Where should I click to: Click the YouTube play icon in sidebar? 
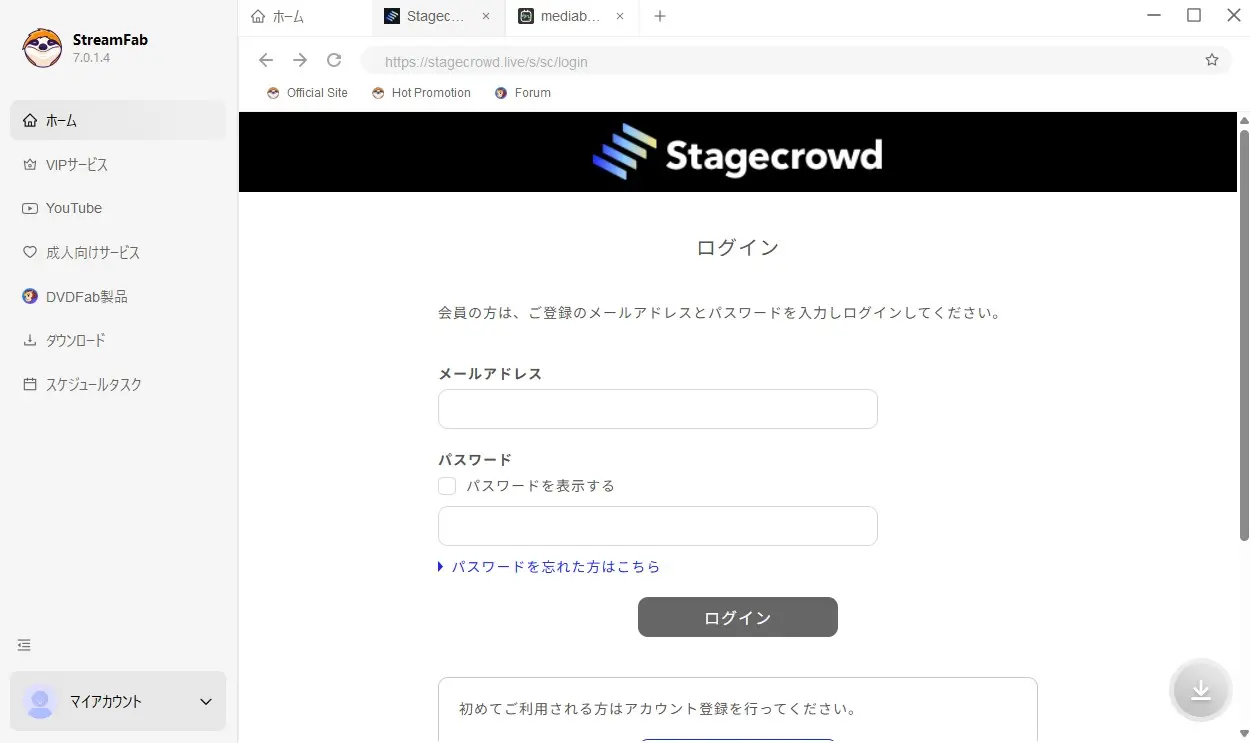tap(29, 208)
